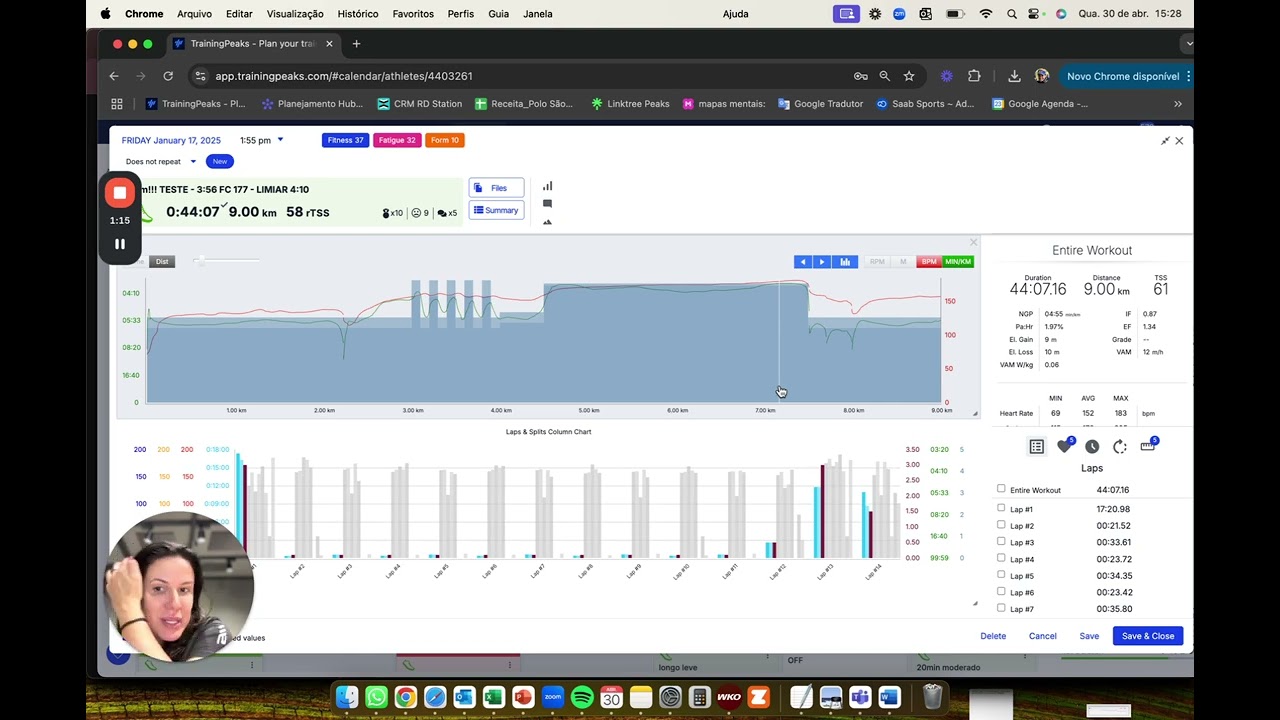1280x720 pixels.
Task: Open the workout comments speech bubble icon
Action: tap(547, 204)
